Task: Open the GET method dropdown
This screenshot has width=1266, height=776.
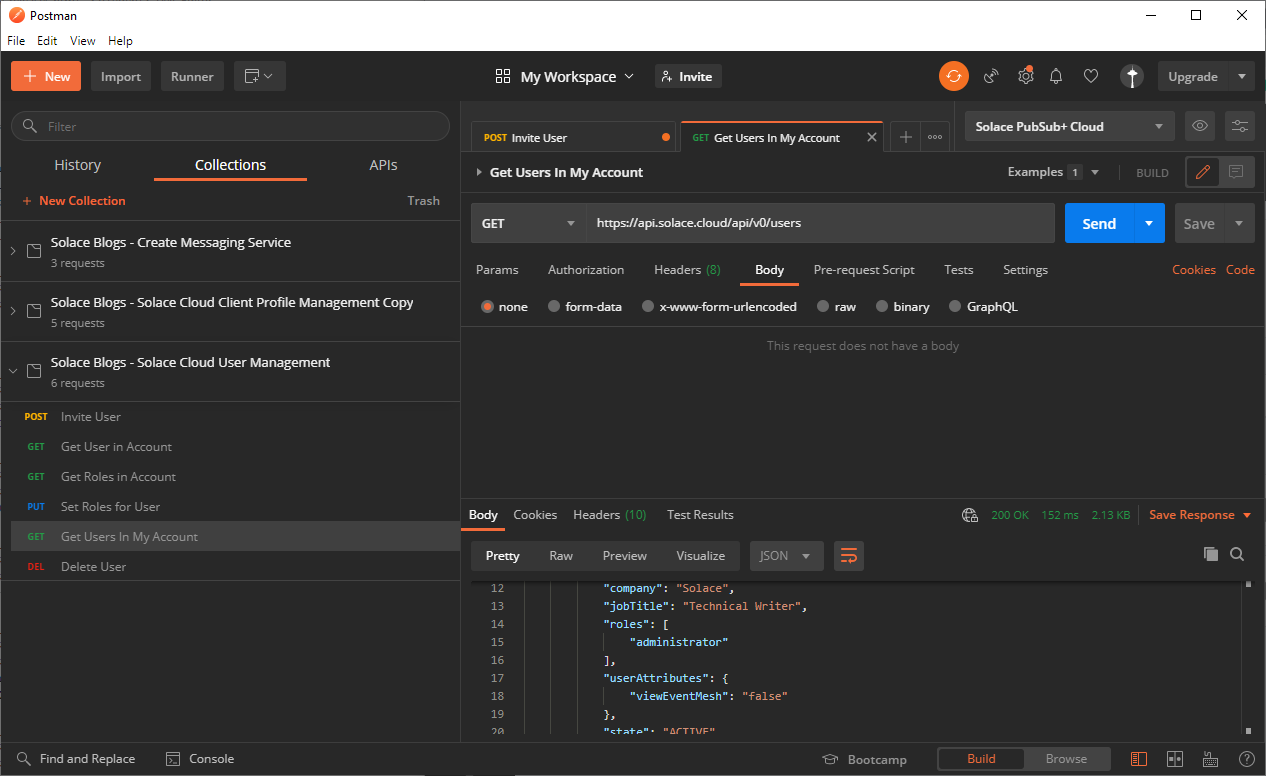Action: 528,223
